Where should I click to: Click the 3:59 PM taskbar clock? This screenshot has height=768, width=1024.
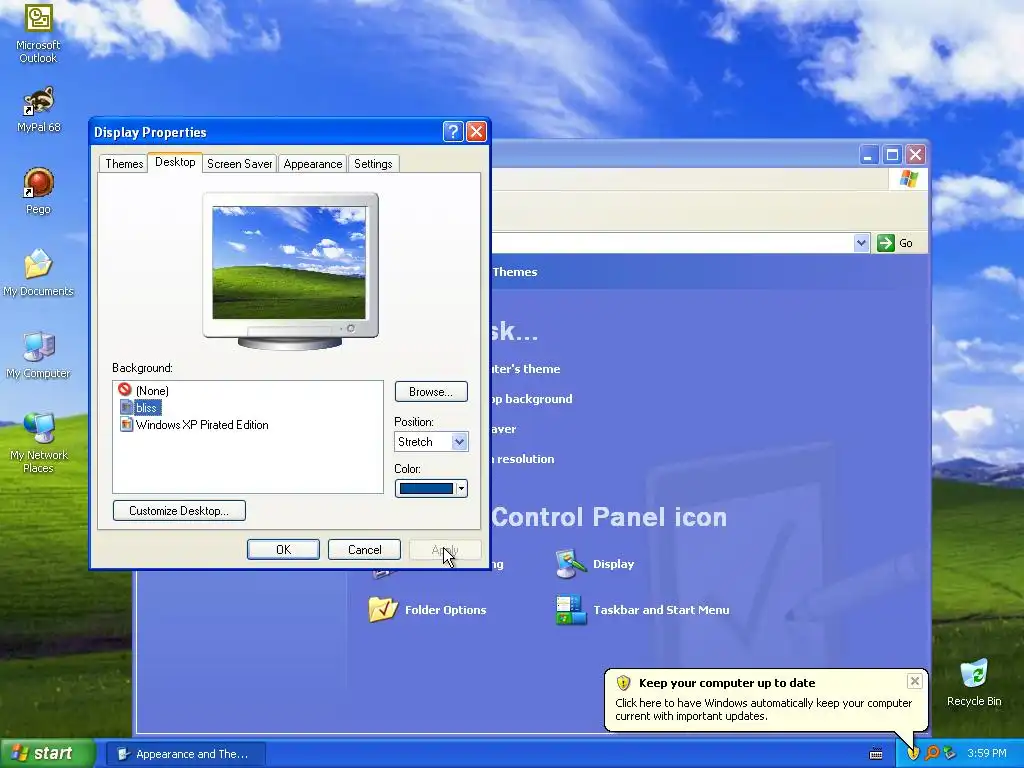pyautogui.click(x=986, y=754)
